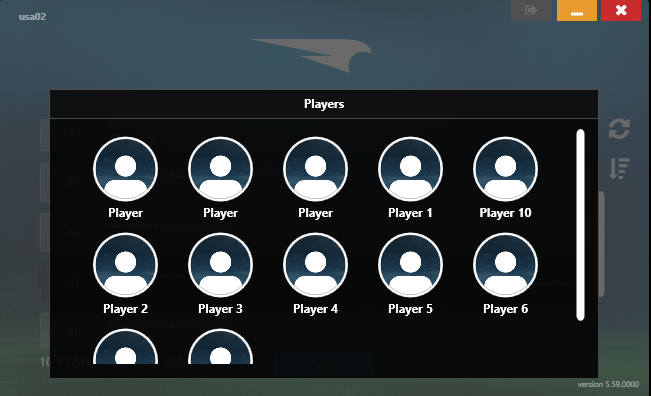Select the Player 1 avatar
The width and height of the screenshot is (651, 396).
coord(410,169)
